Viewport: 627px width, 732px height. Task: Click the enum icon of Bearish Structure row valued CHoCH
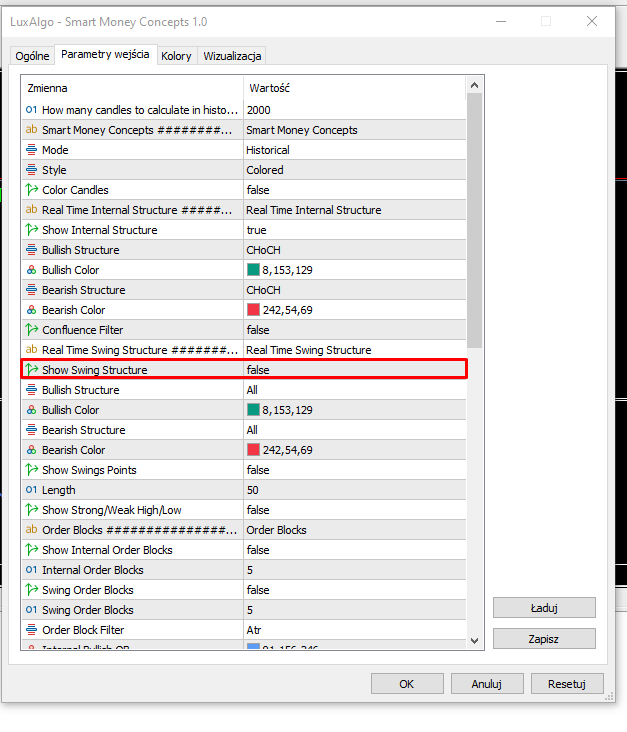[31, 290]
